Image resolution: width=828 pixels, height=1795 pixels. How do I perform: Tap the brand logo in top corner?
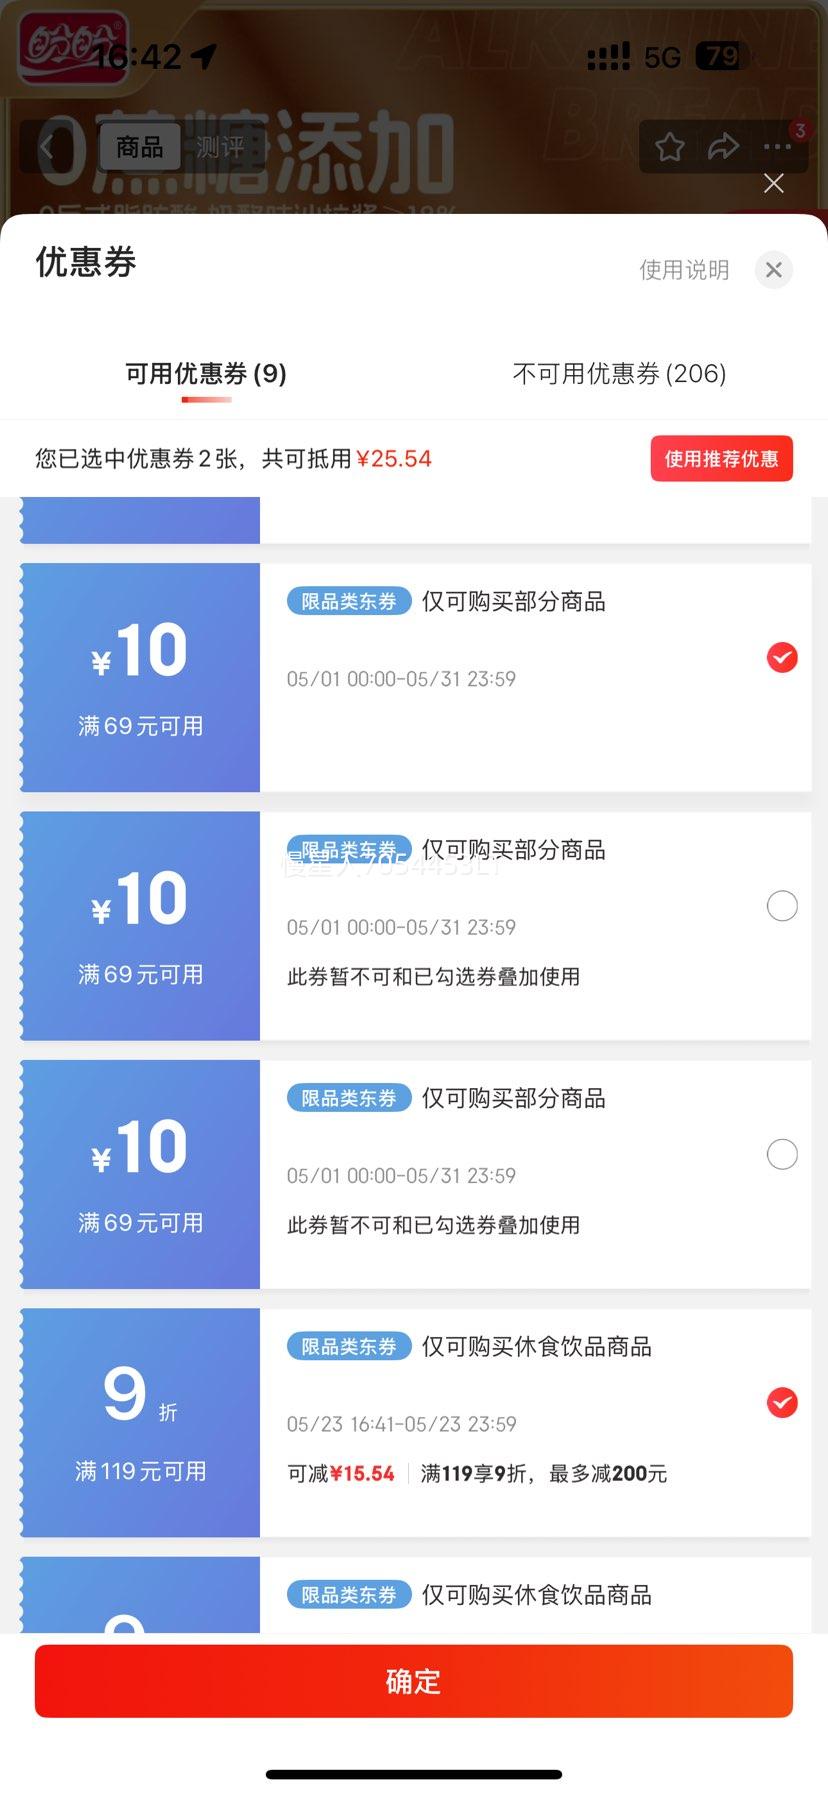[x=73, y=48]
